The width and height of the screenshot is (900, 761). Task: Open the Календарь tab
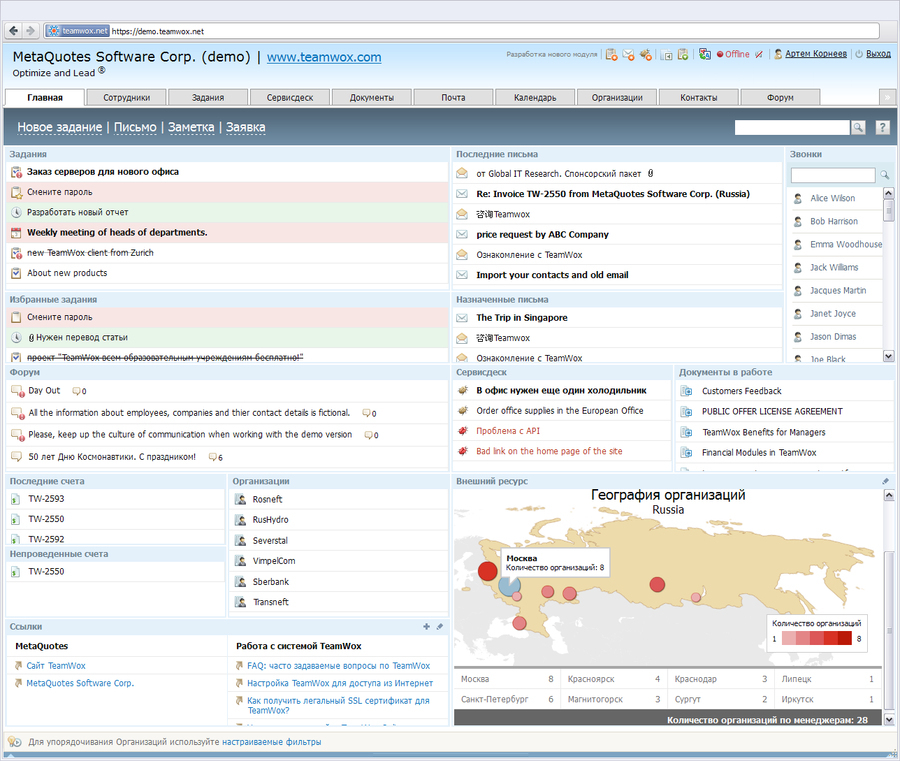coord(535,97)
